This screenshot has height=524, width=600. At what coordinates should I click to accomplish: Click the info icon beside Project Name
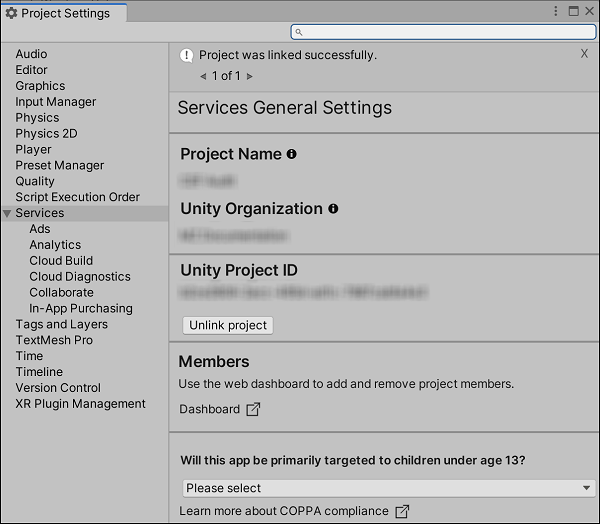[292, 154]
